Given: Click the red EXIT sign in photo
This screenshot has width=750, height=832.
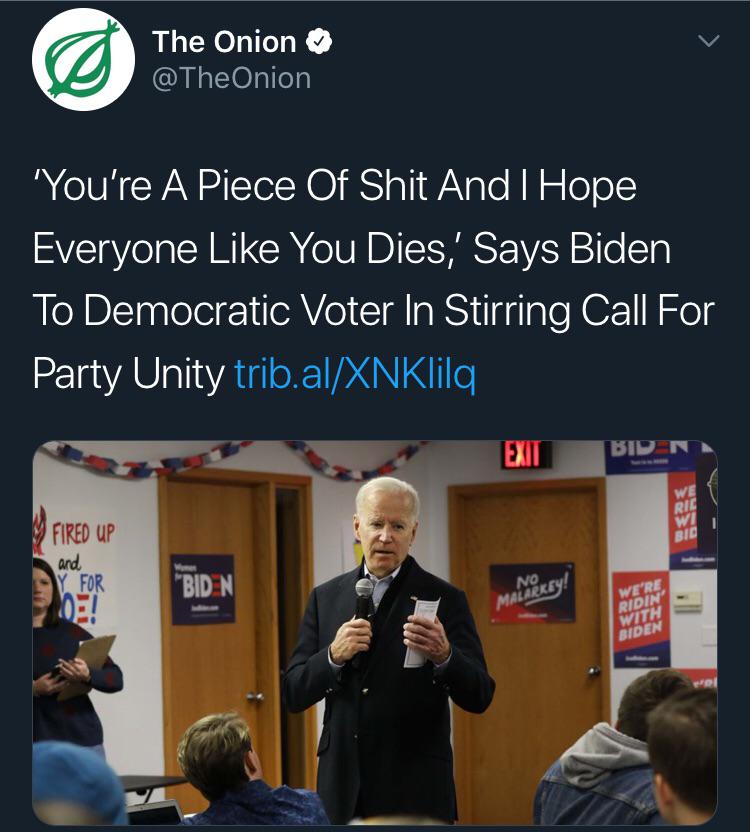Looking at the screenshot, I should click(x=526, y=455).
